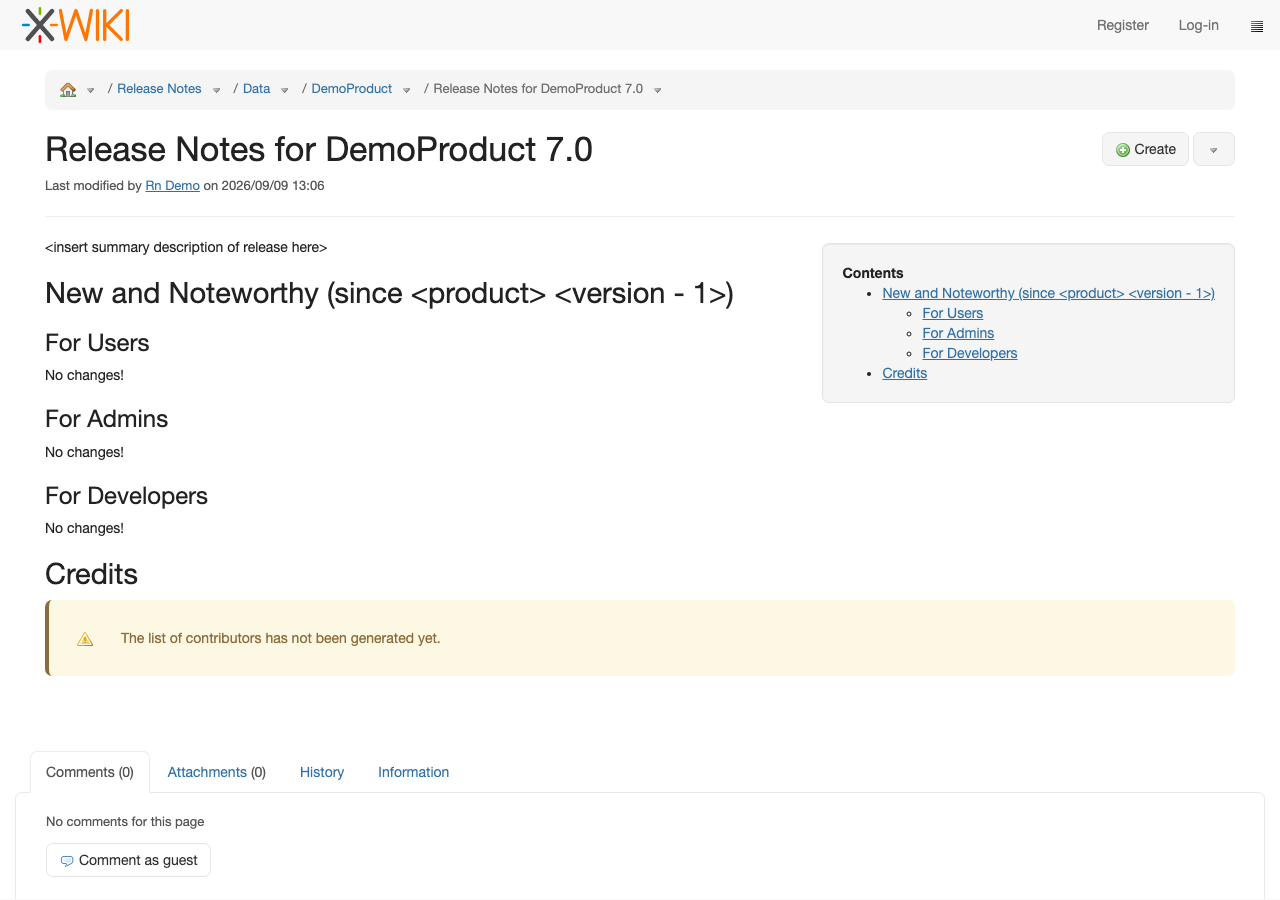Jump to Credits in Contents box
This screenshot has height=900, width=1280.
point(904,373)
